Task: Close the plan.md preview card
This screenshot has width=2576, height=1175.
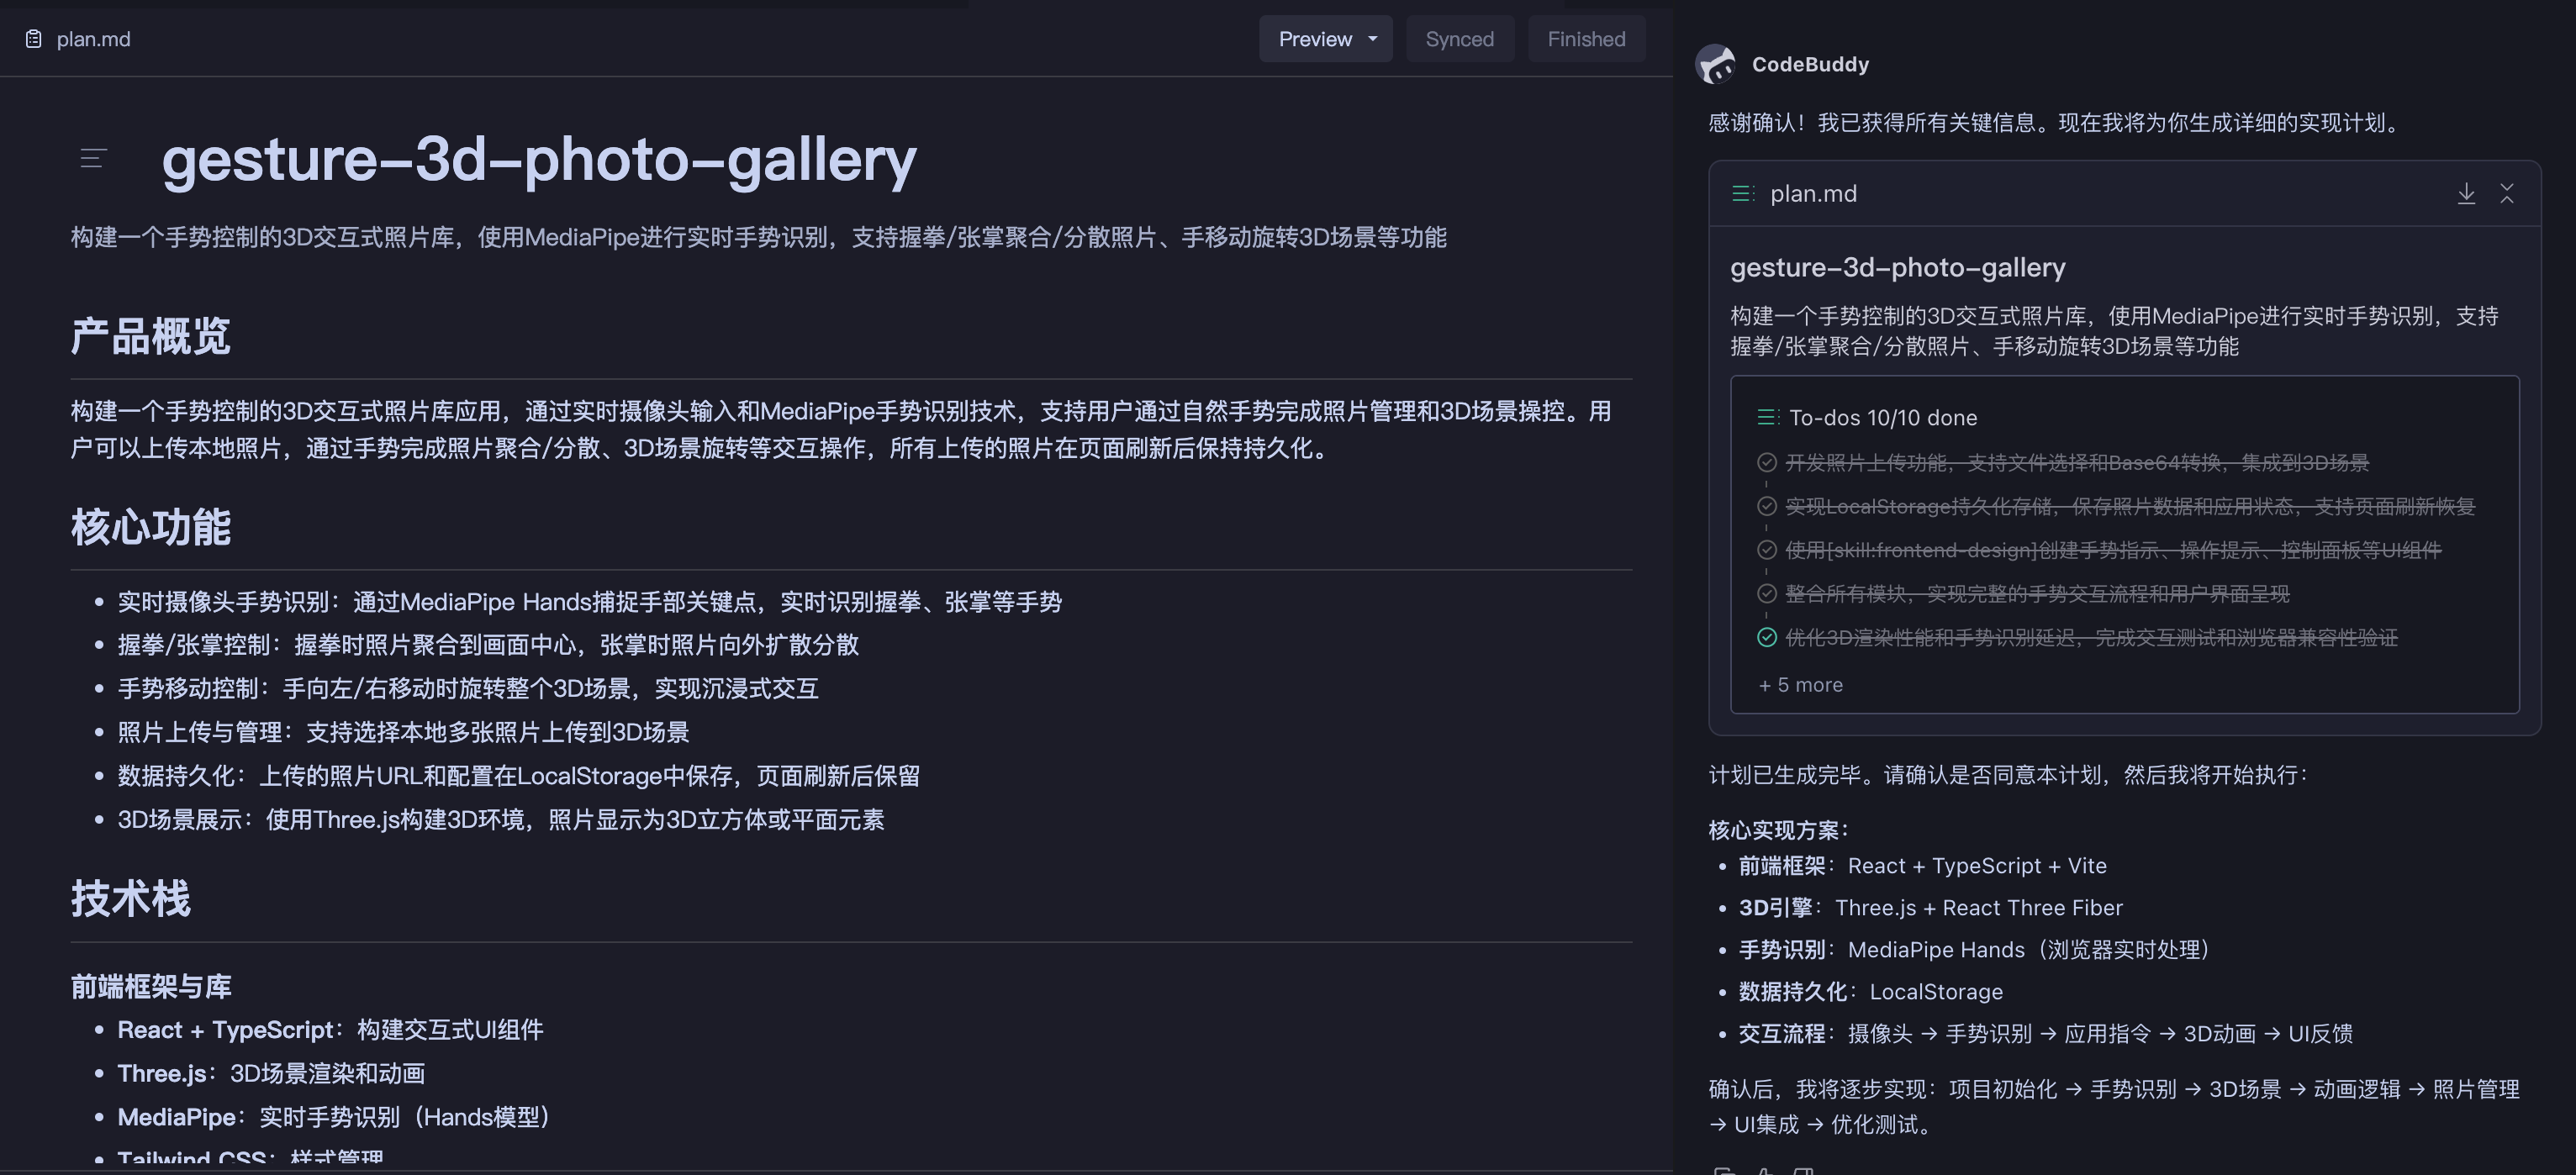Action: coord(2508,193)
